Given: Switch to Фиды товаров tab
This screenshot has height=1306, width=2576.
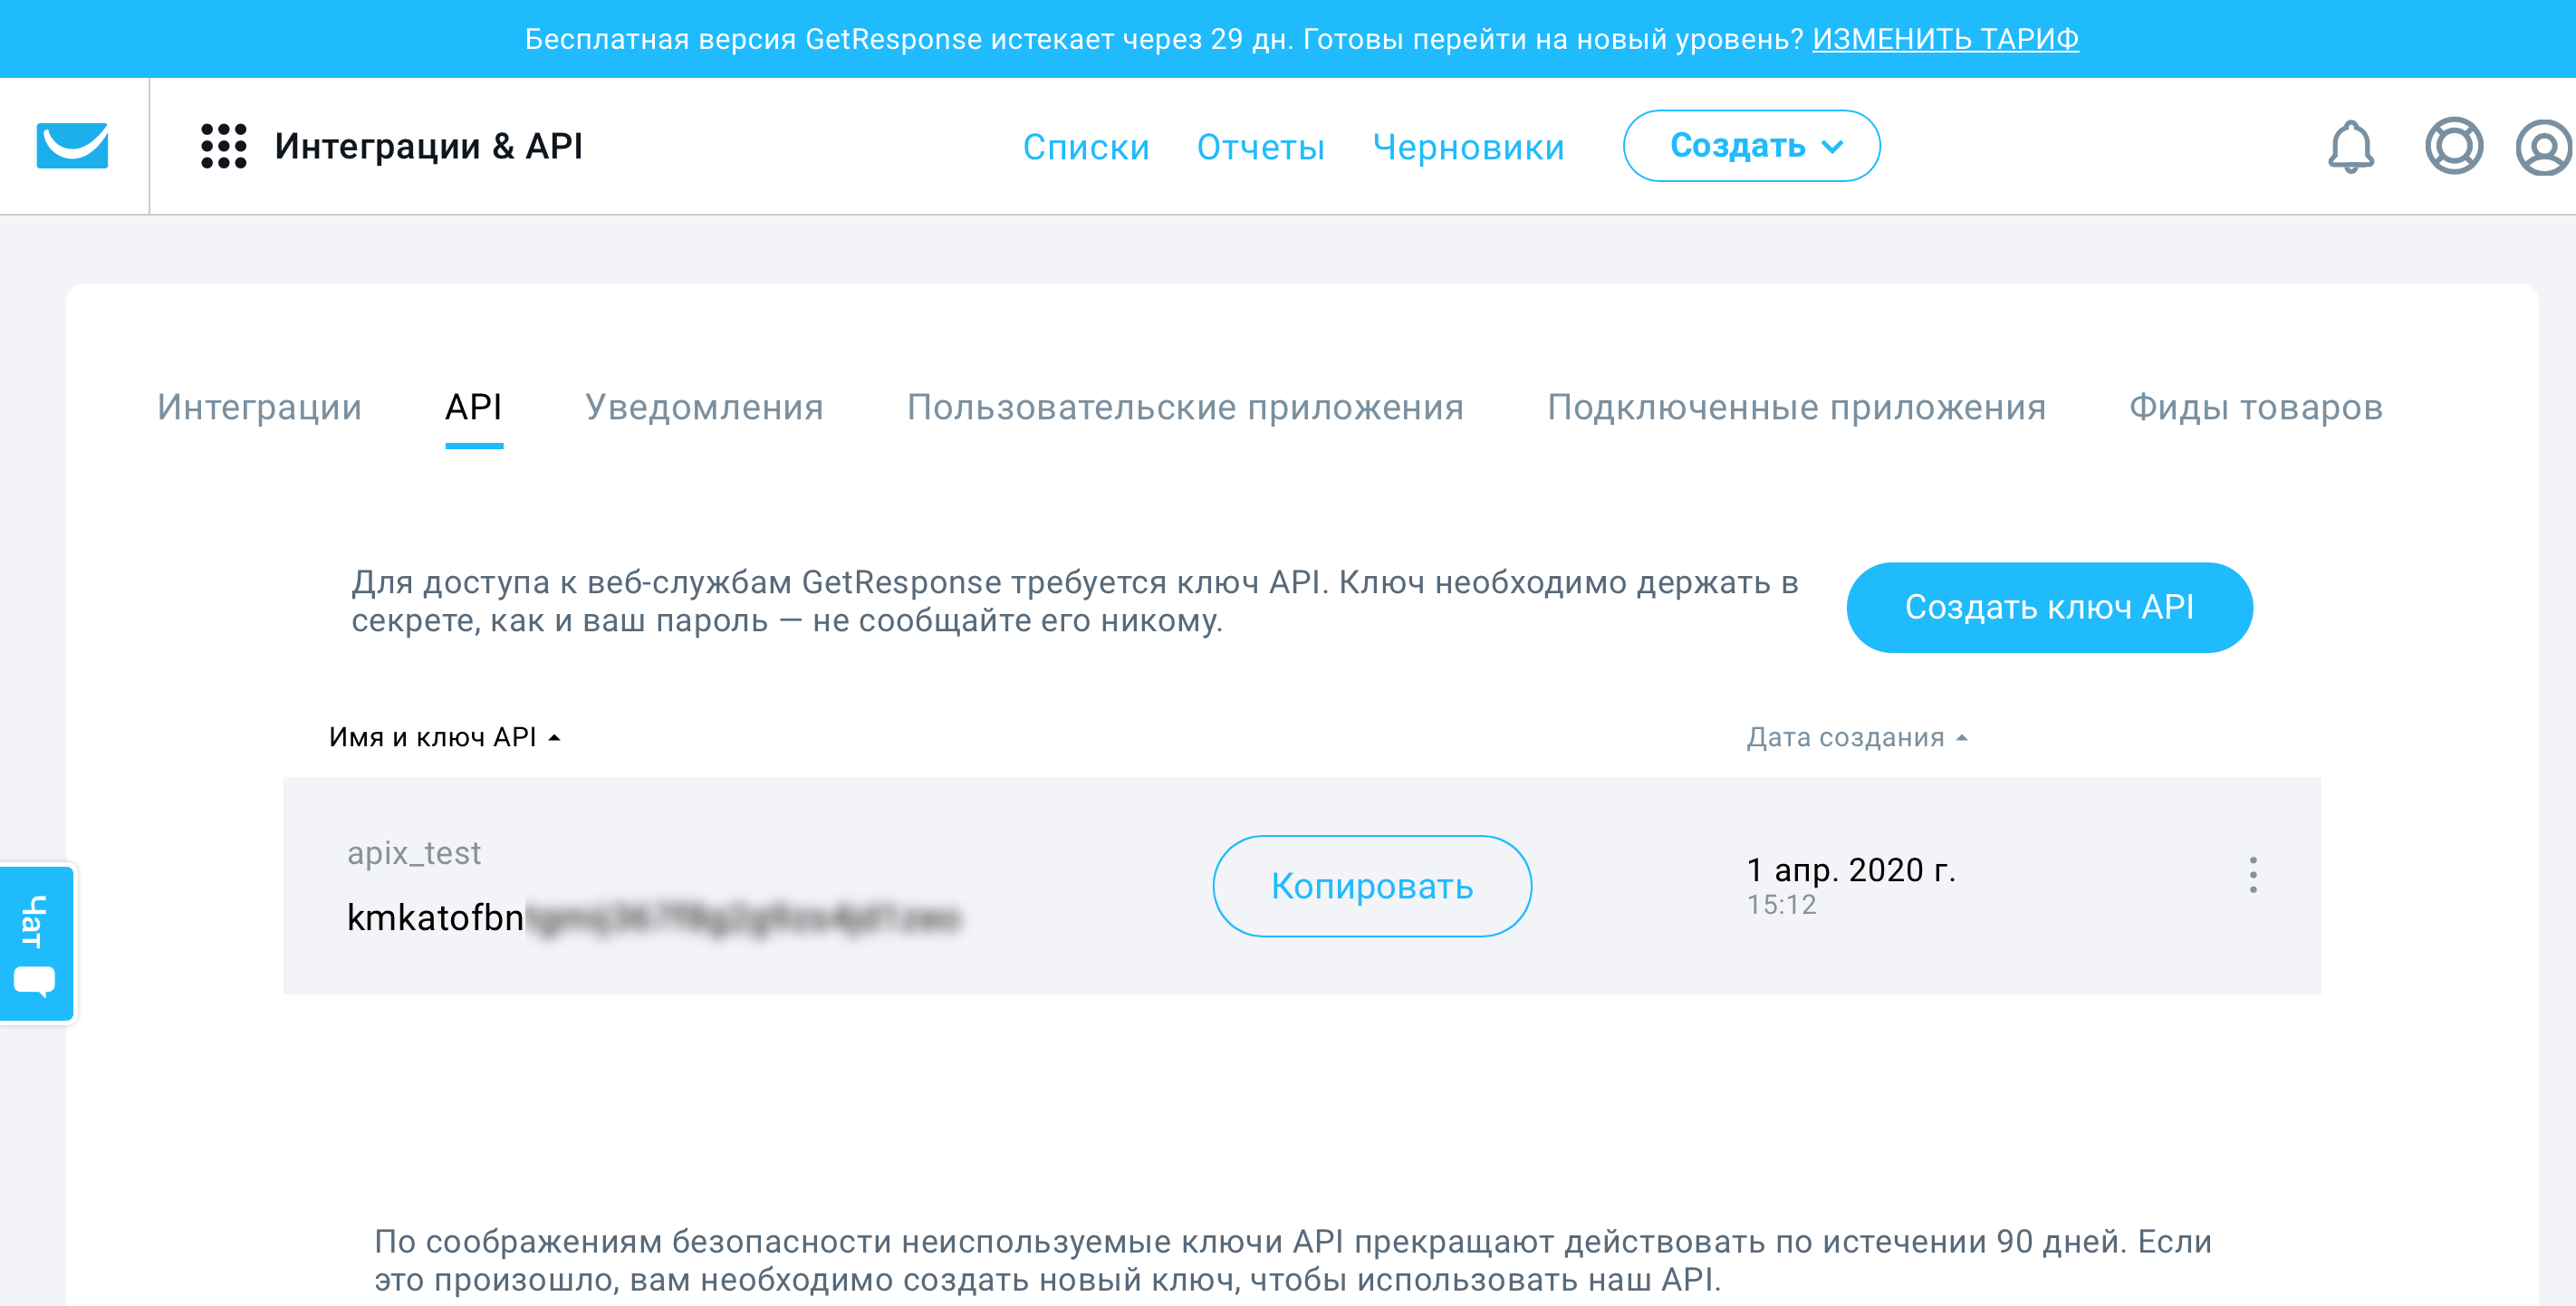Looking at the screenshot, I should coord(2255,408).
